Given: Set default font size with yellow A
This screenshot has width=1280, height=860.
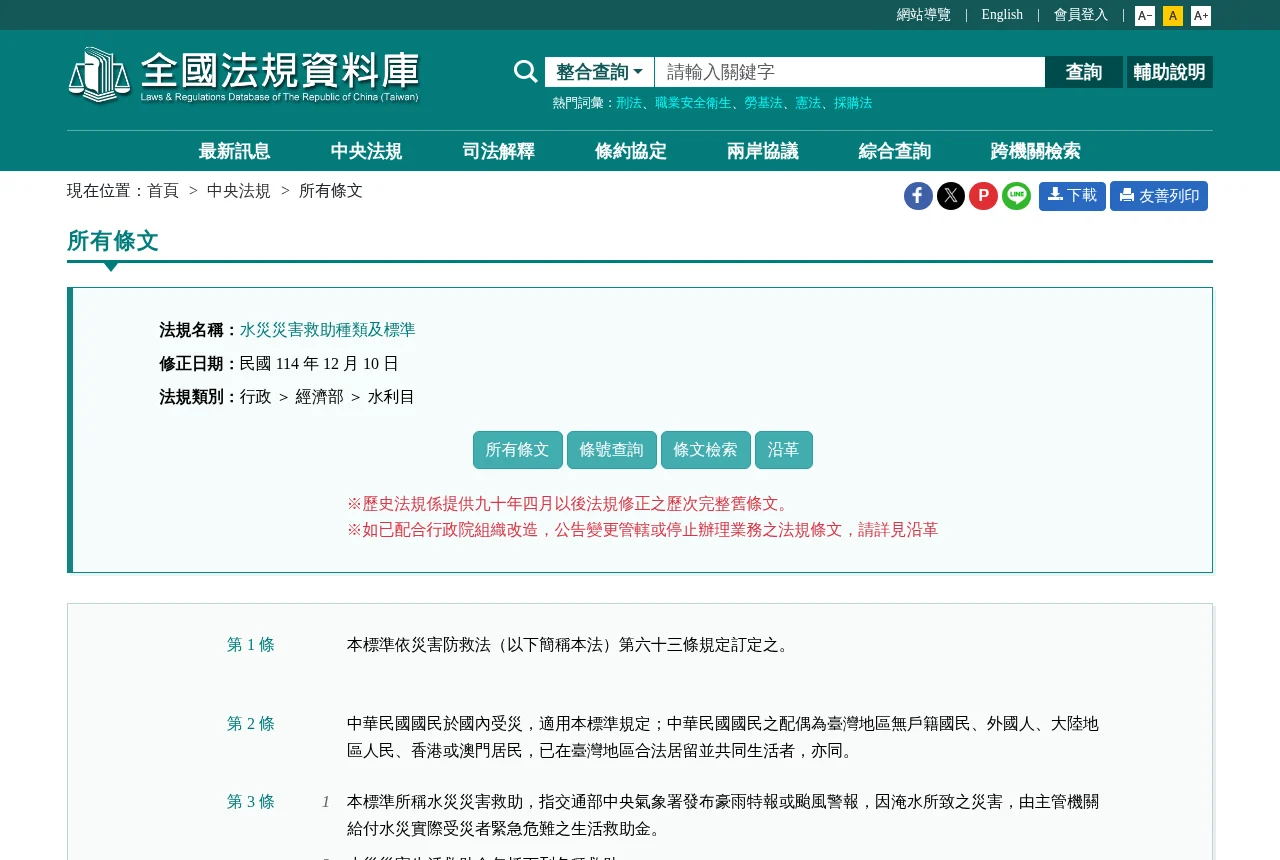Looking at the screenshot, I should coord(1173,16).
